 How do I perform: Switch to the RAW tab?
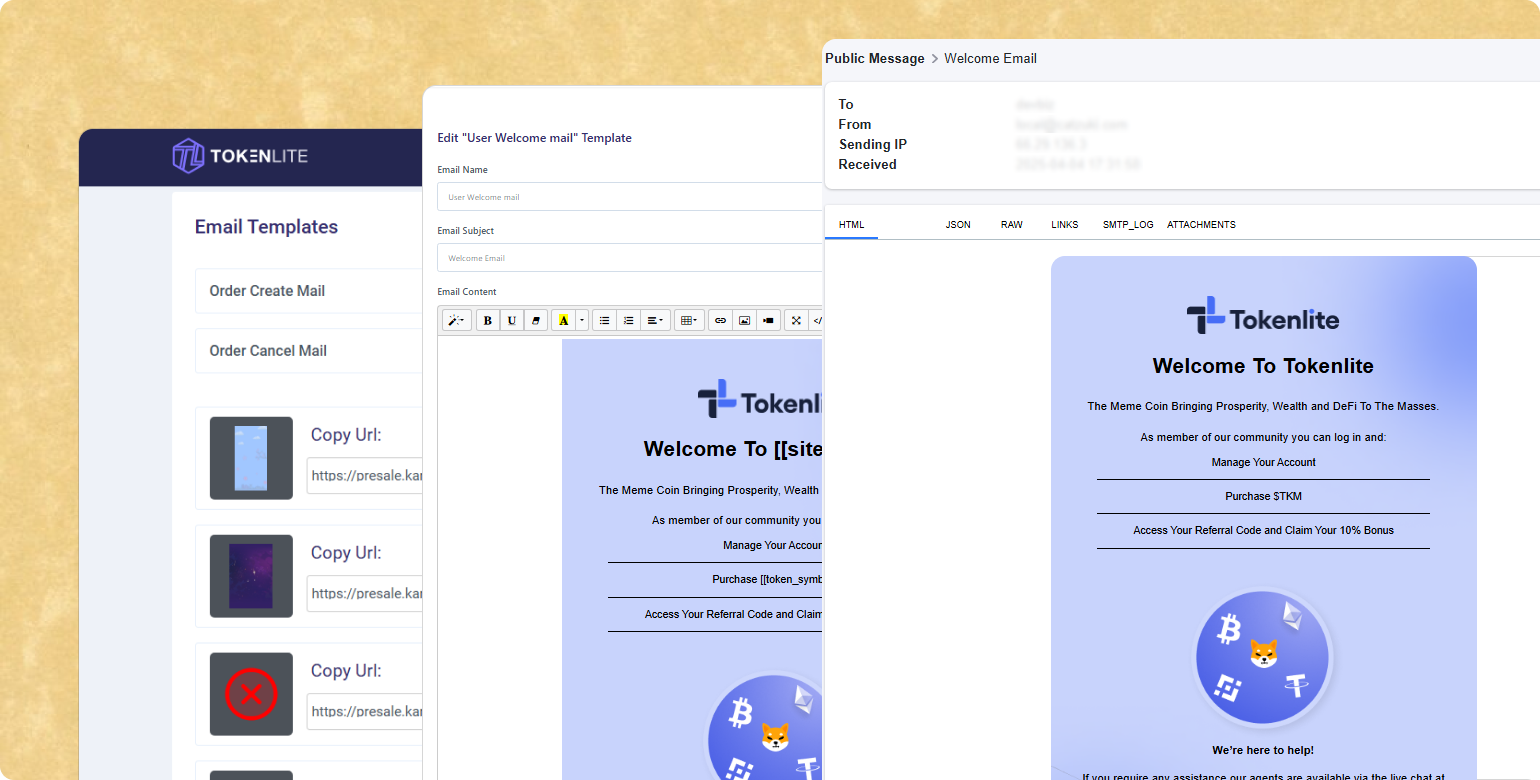(x=1012, y=225)
